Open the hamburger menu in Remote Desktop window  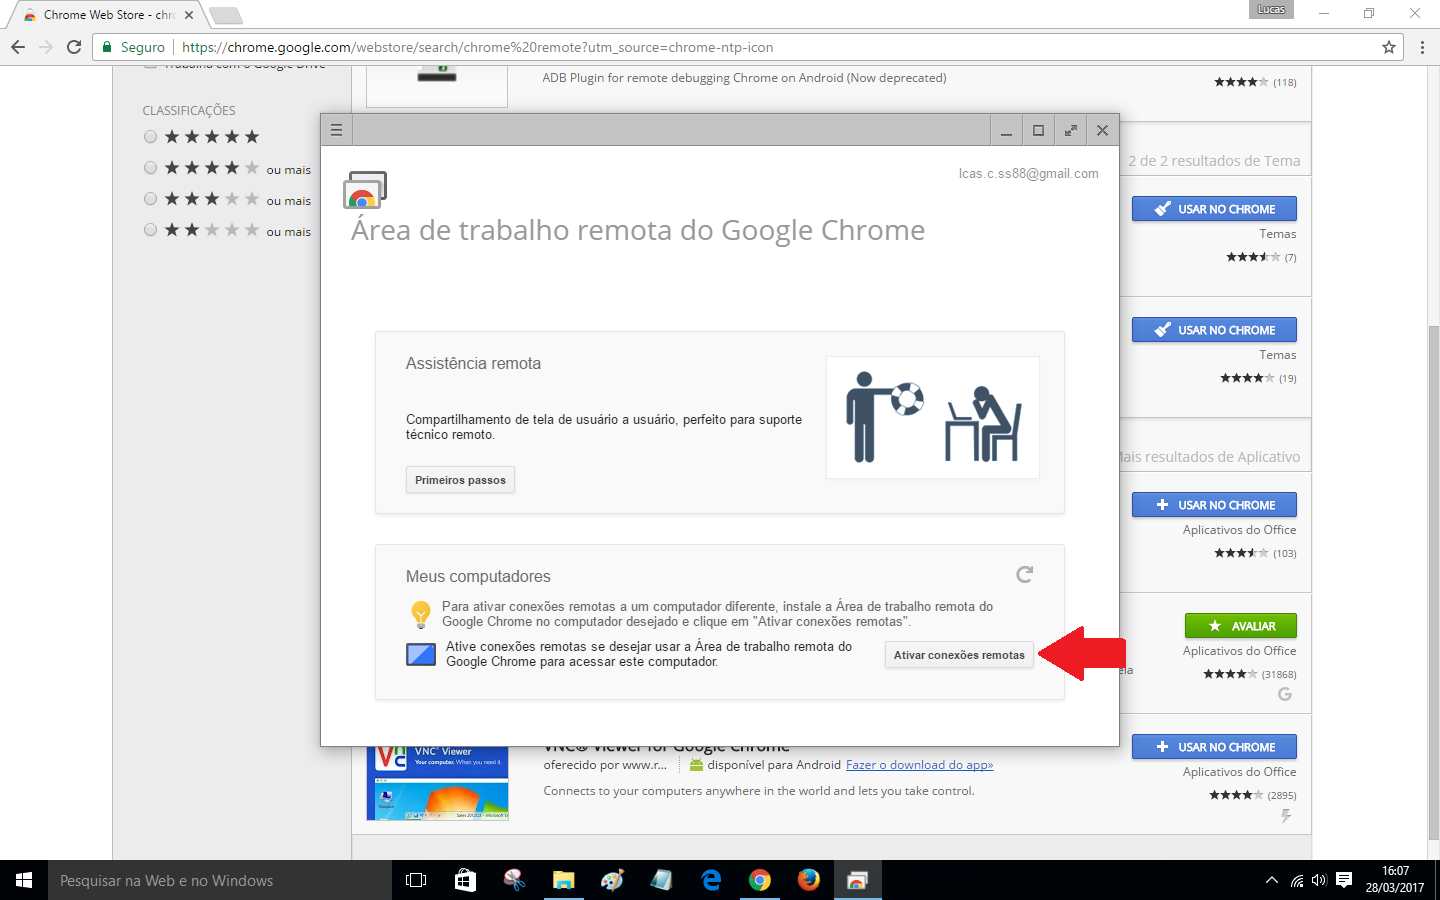pos(336,130)
